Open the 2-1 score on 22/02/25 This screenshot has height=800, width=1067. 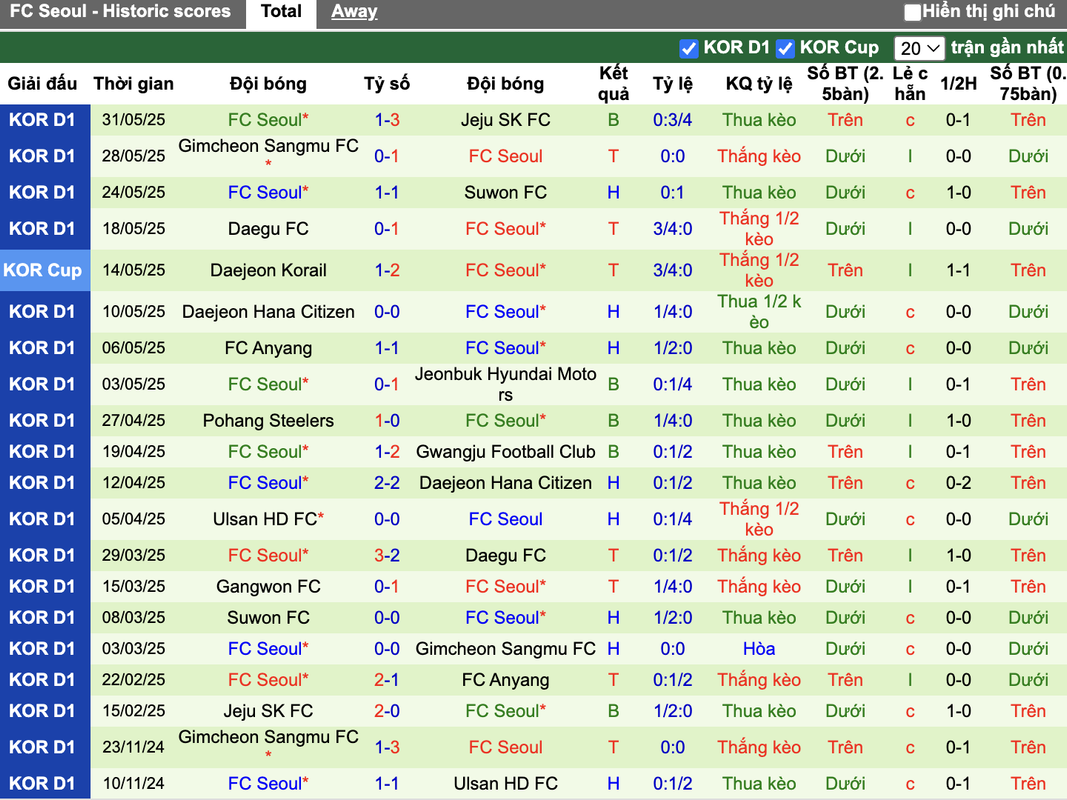click(x=387, y=680)
